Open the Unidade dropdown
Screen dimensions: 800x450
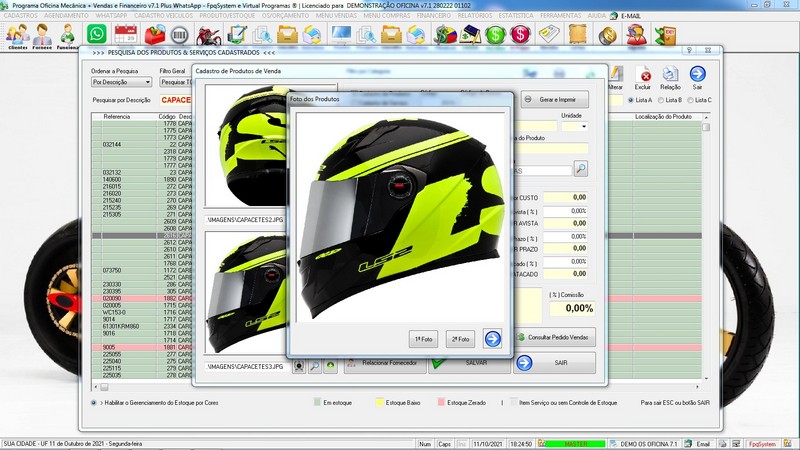[574, 126]
